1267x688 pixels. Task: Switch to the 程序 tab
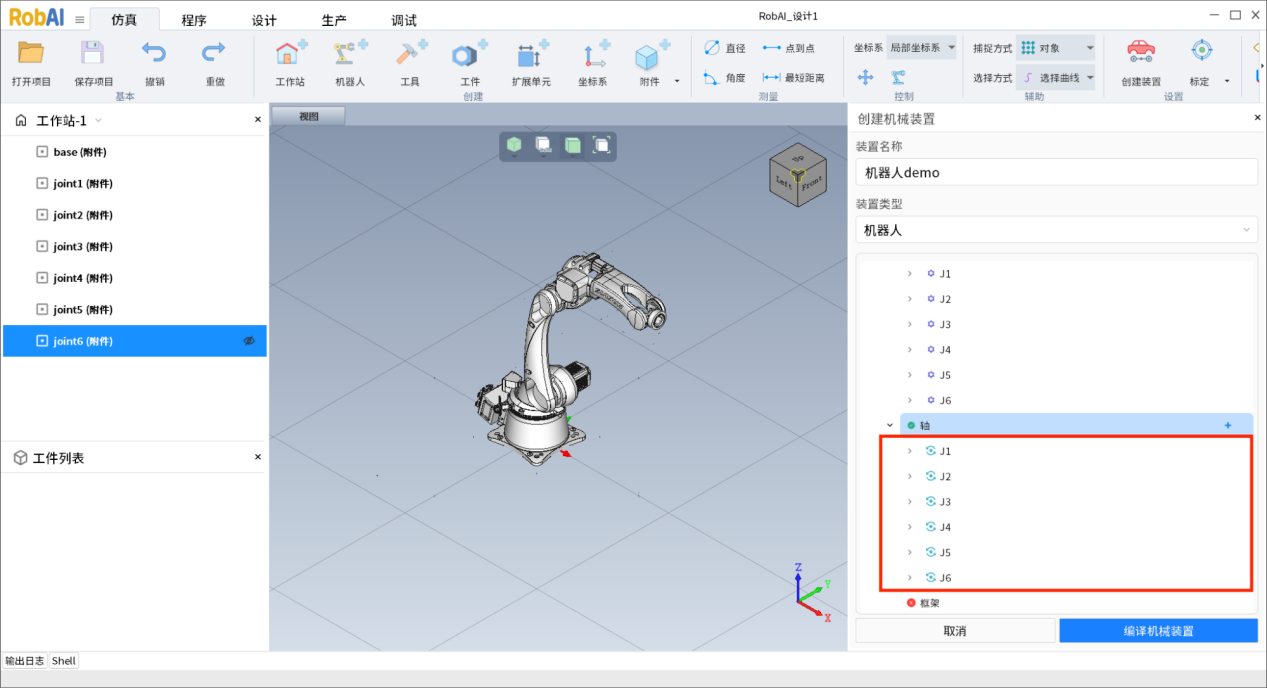[194, 20]
